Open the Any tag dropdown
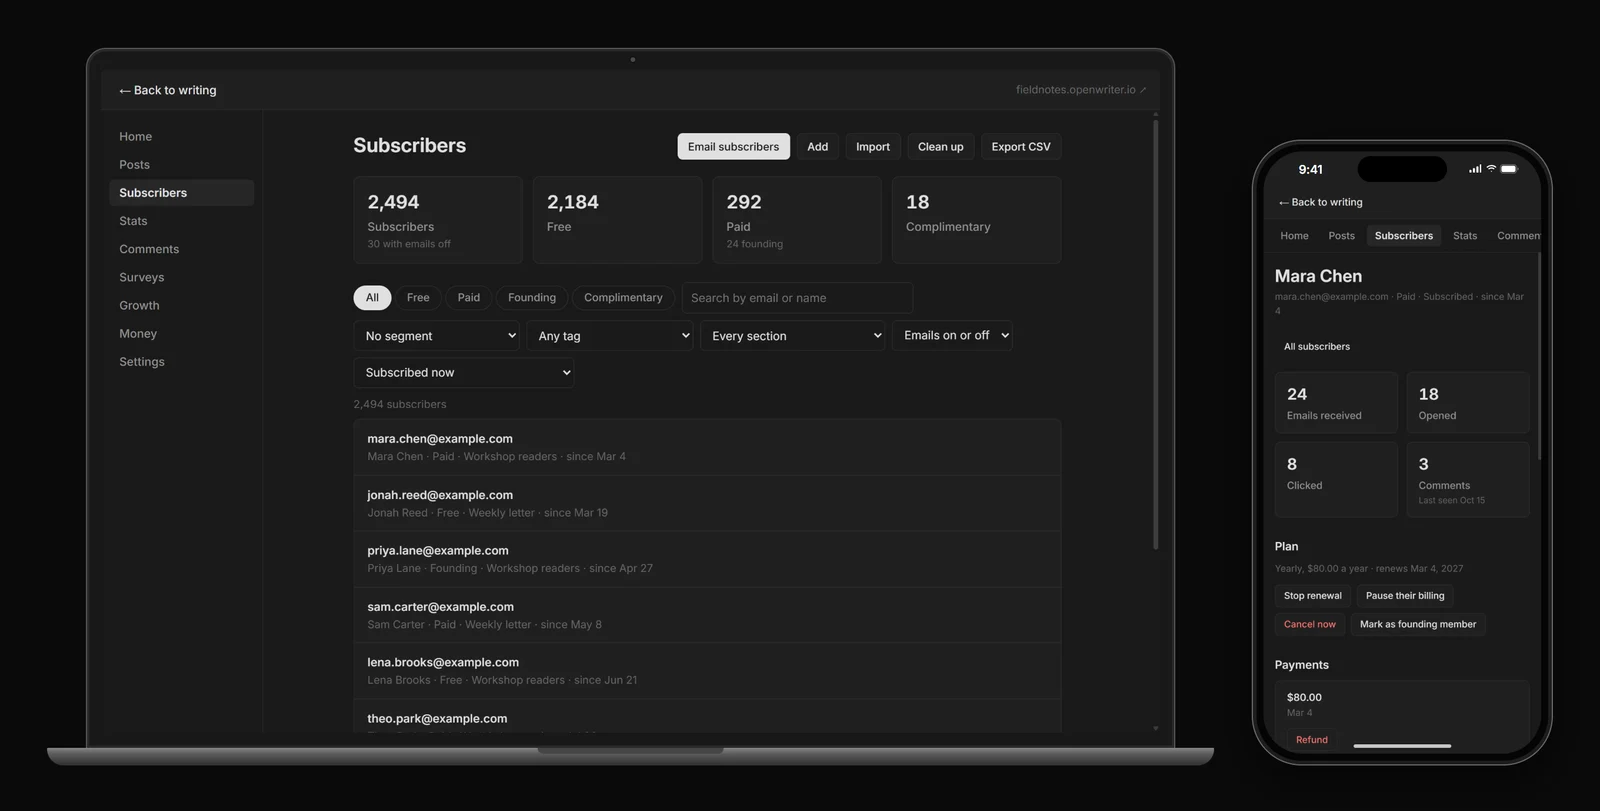 pos(610,336)
